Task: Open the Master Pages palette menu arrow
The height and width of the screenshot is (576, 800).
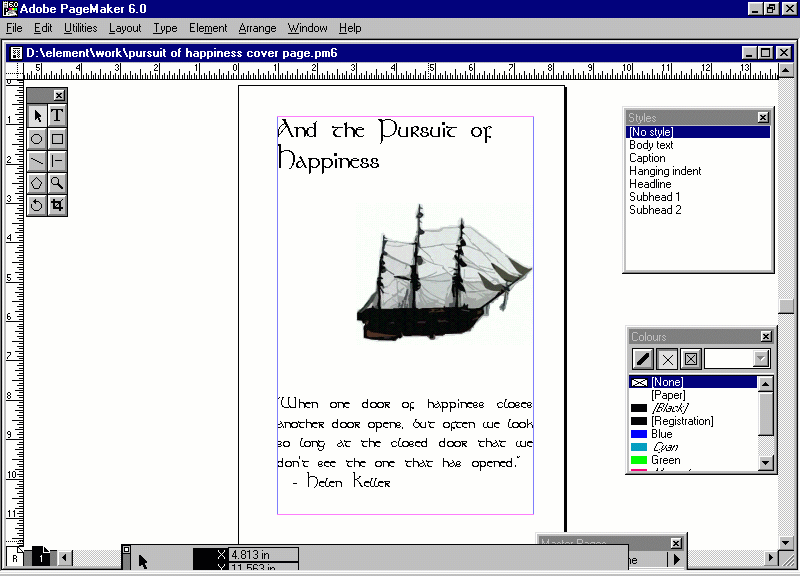Action: [677, 560]
